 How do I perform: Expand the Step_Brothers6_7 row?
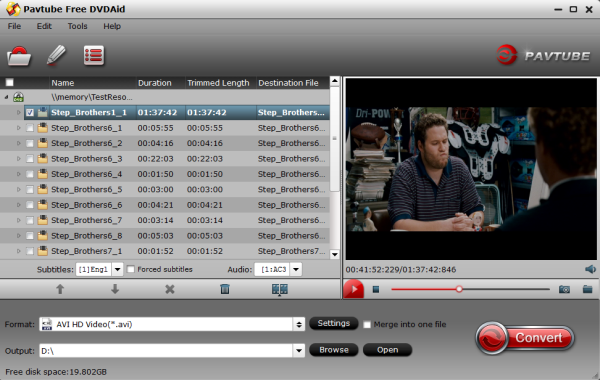click(x=18, y=220)
